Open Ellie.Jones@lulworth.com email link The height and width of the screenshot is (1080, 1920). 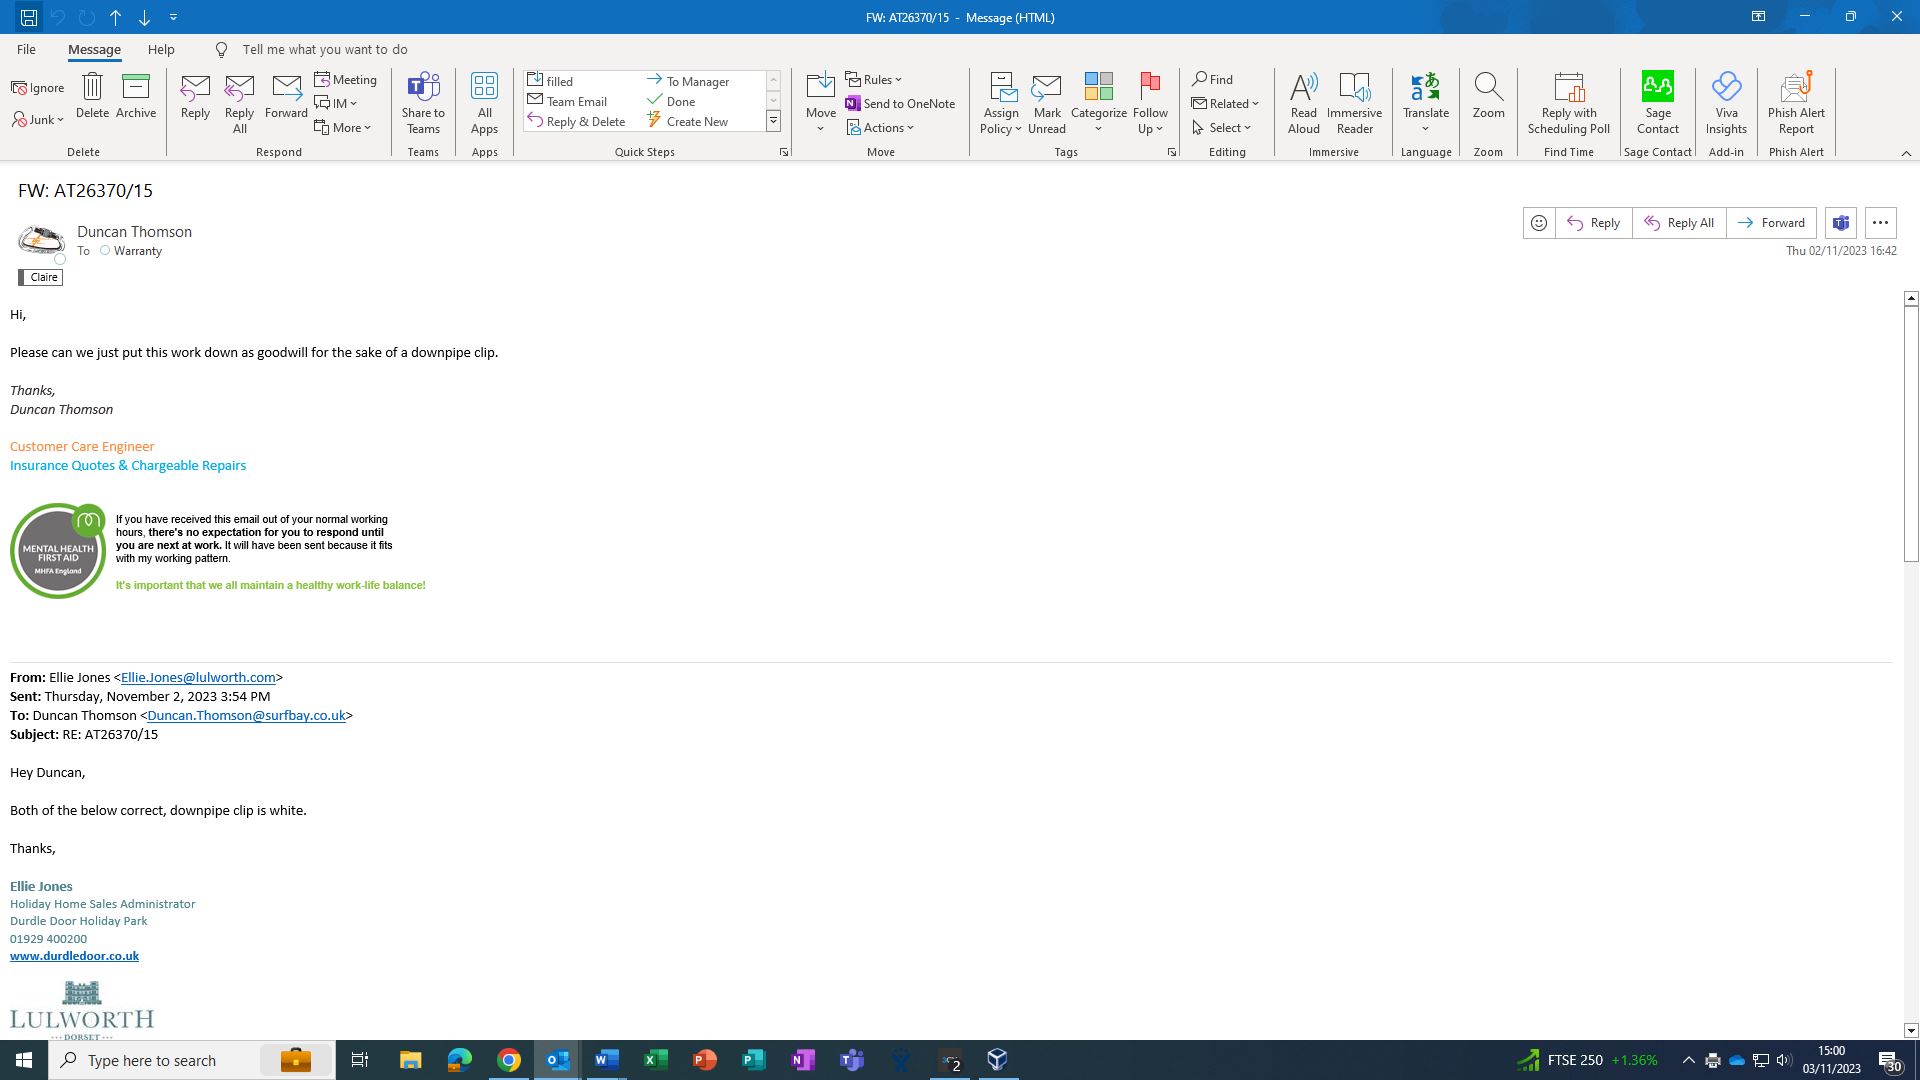click(198, 678)
